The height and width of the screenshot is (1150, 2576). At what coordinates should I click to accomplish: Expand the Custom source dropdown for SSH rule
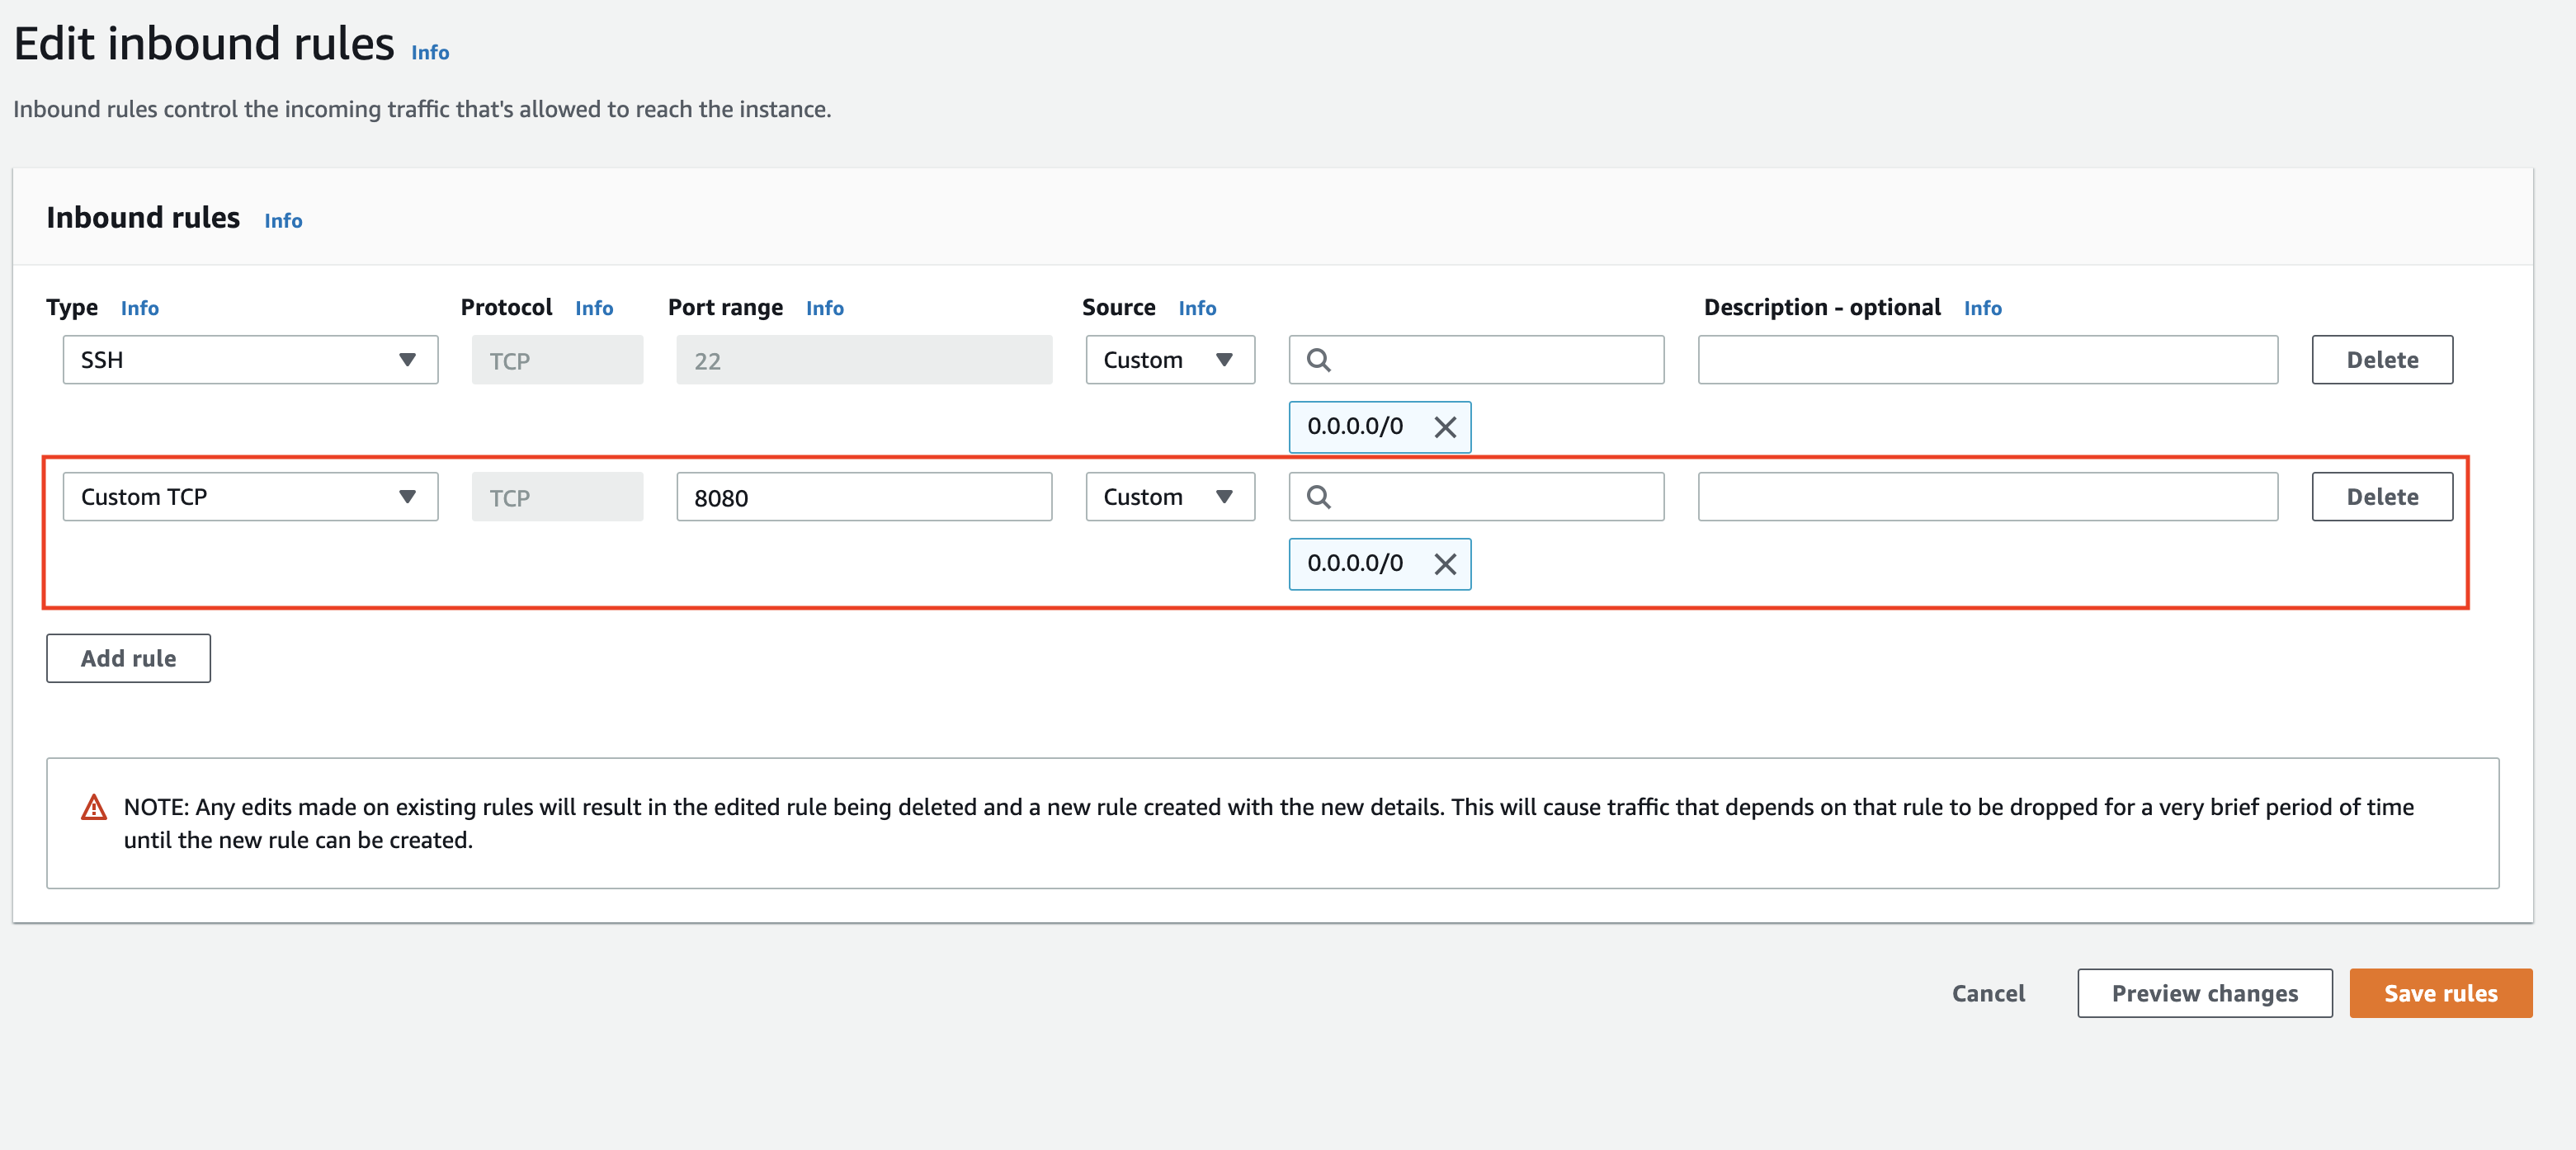[x=1169, y=360]
